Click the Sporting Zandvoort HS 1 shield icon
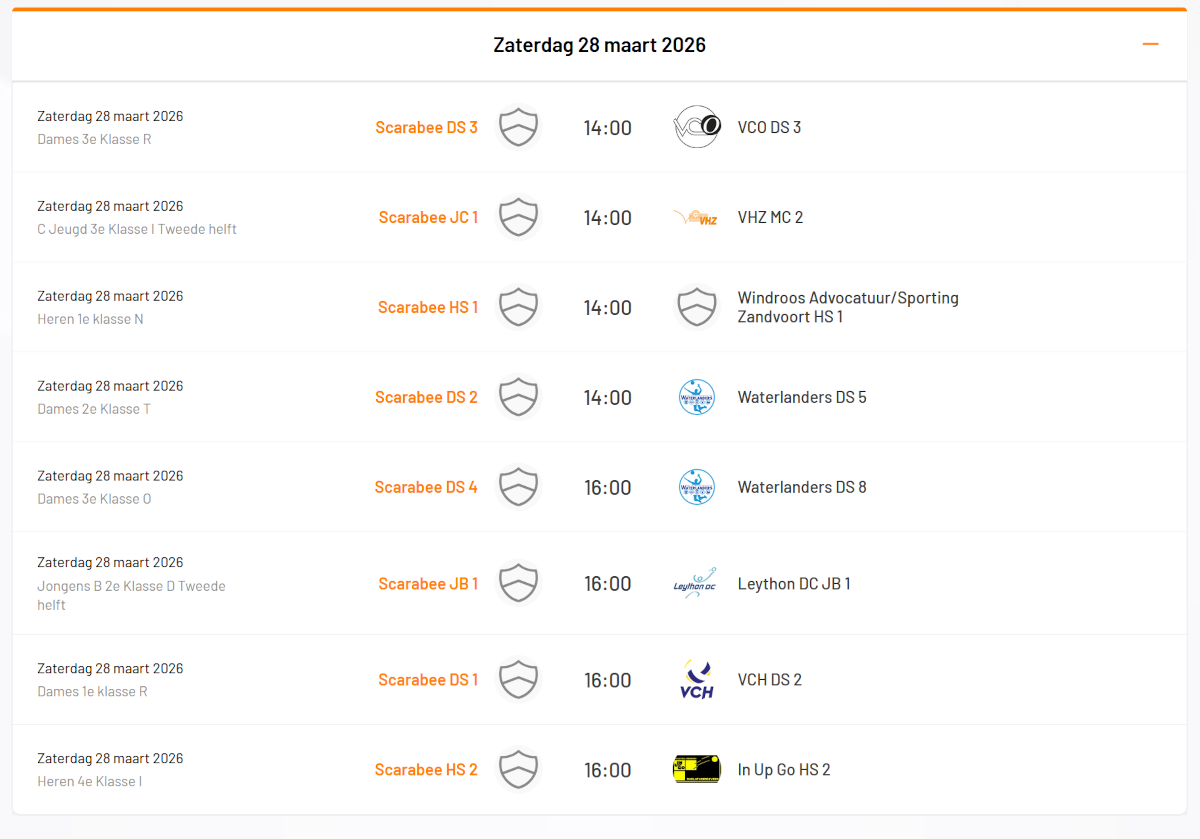 [x=696, y=308]
